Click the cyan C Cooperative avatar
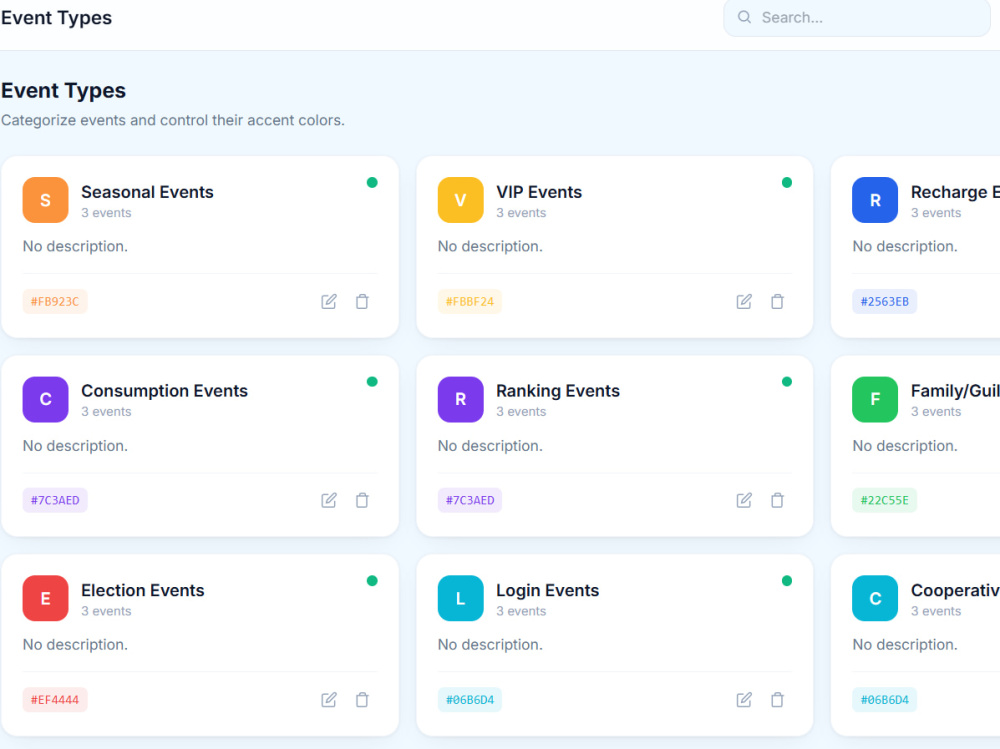Viewport: 1000px width, 749px height. (875, 598)
